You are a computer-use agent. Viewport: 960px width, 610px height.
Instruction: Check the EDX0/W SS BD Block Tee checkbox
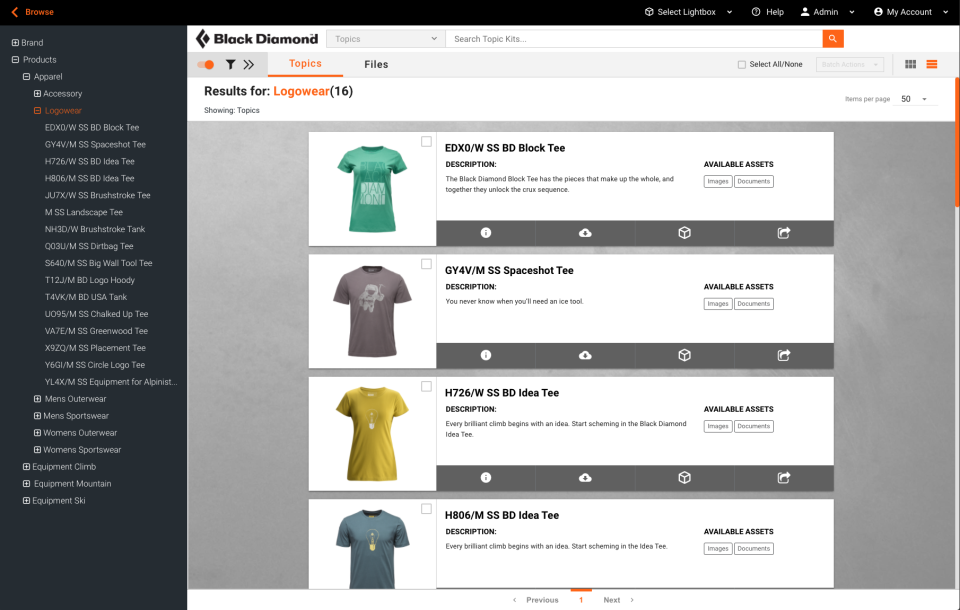[x=426, y=141]
